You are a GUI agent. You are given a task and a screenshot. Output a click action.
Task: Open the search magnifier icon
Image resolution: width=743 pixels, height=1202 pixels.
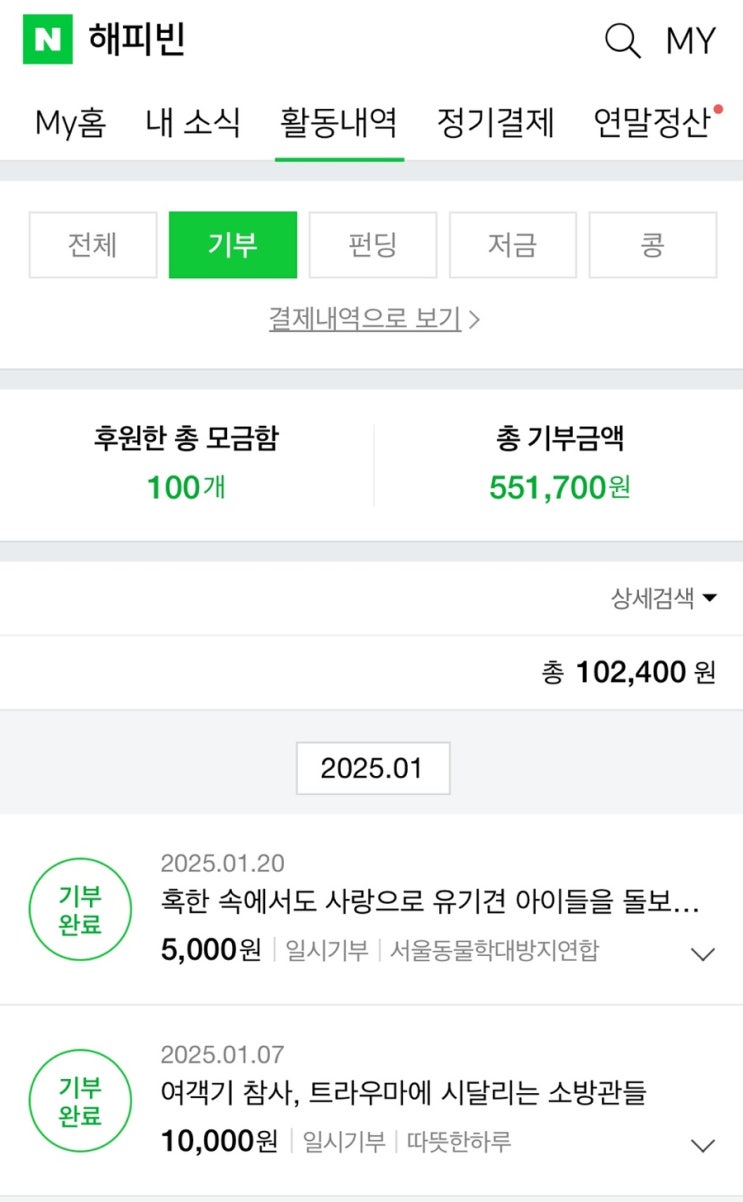coord(622,41)
